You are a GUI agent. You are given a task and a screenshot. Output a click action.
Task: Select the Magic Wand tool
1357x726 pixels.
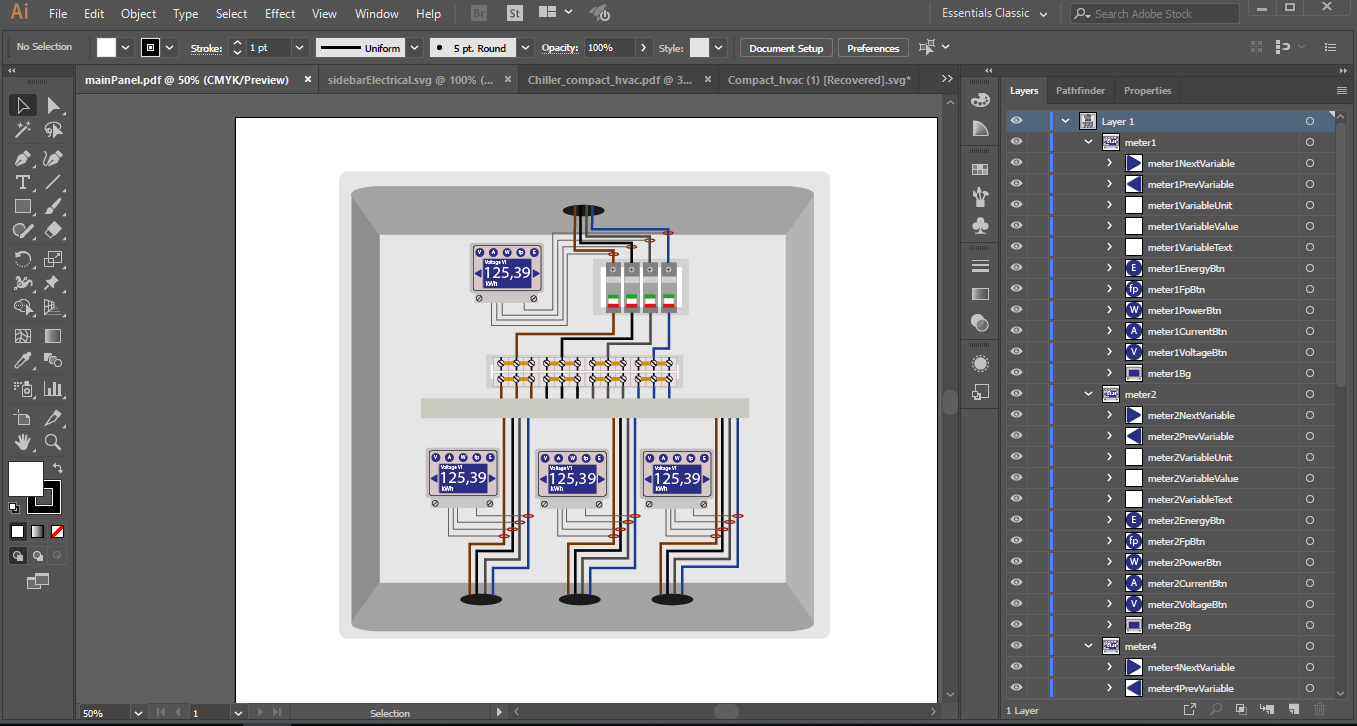click(x=23, y=130)
